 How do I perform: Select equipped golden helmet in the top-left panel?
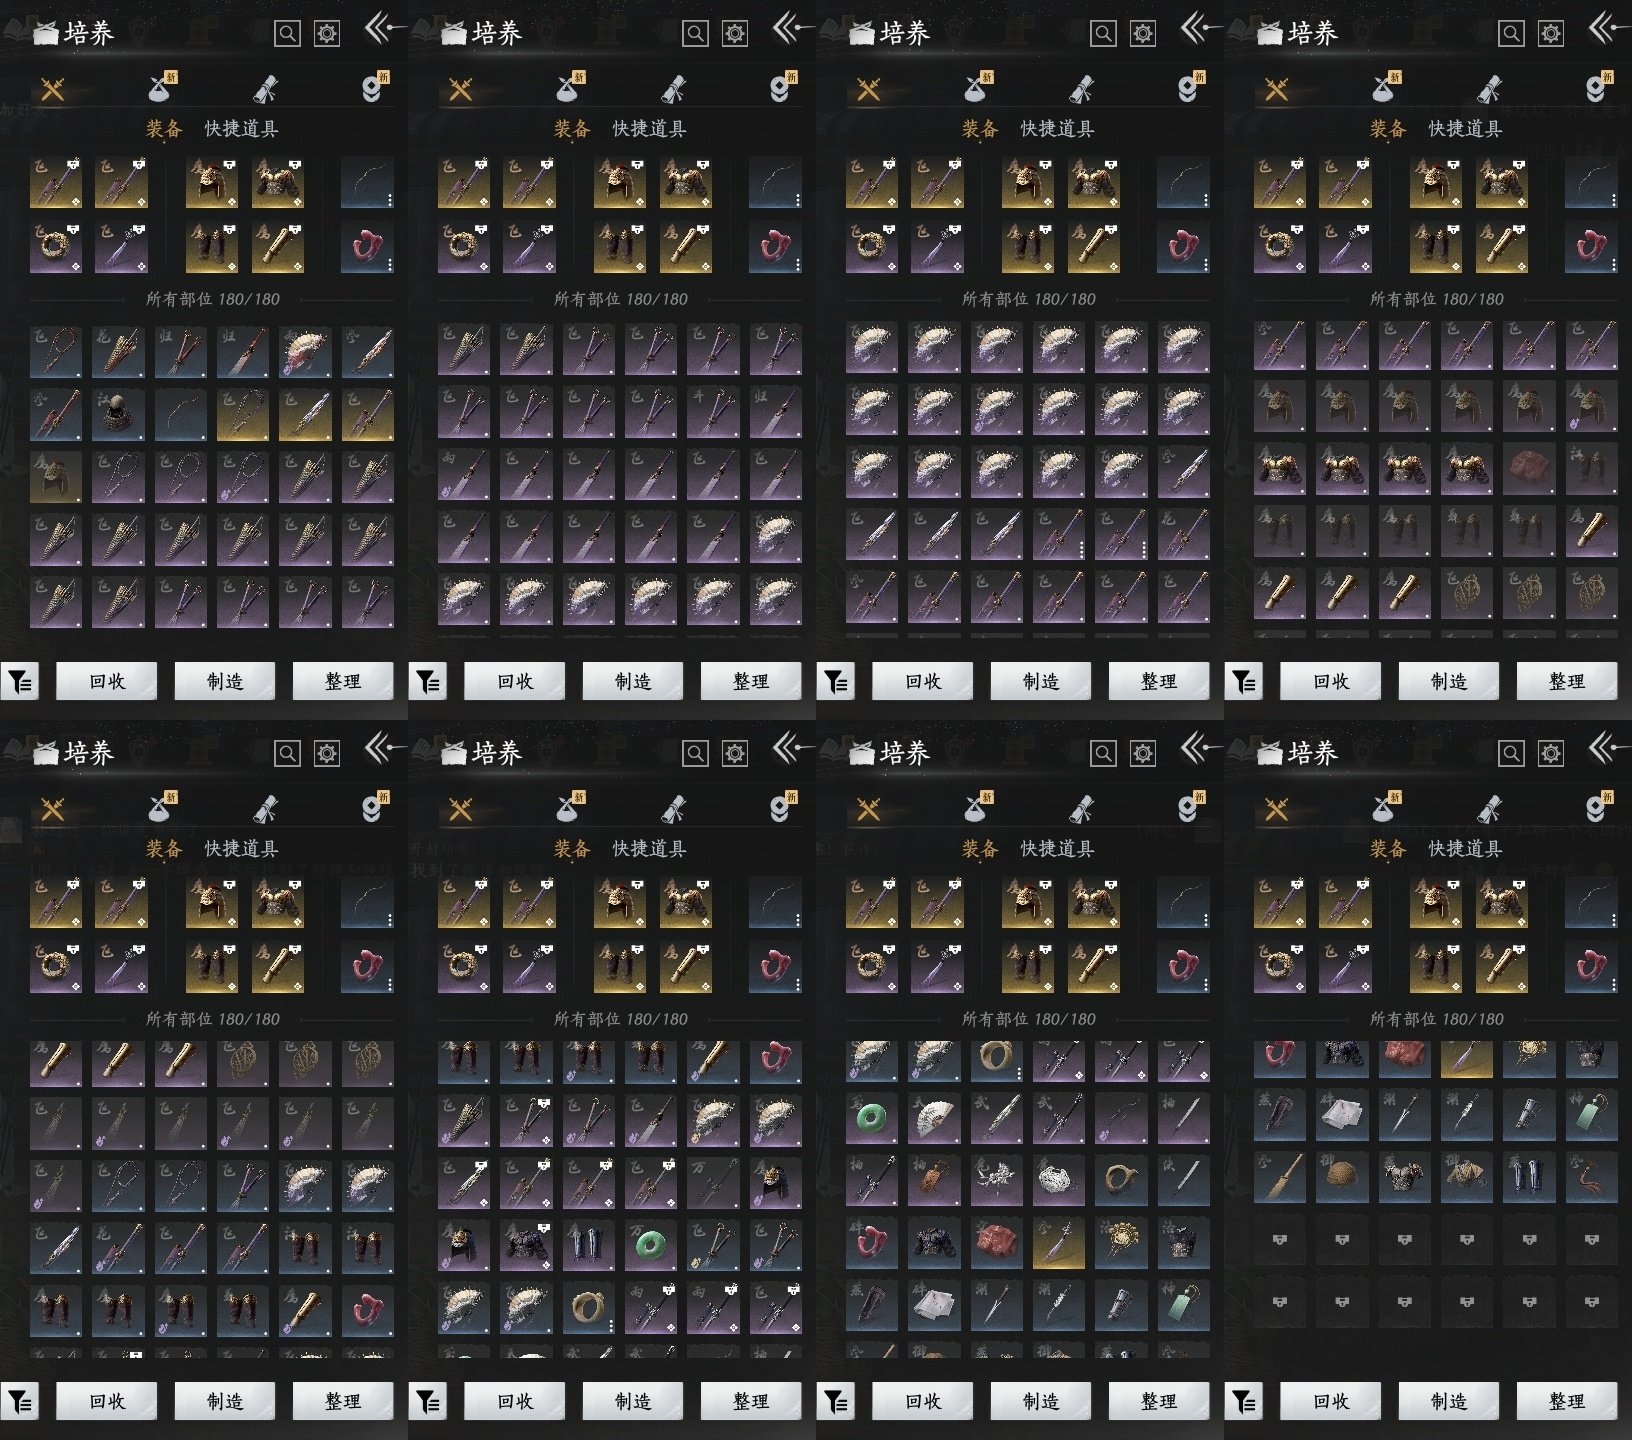(212, 182)
